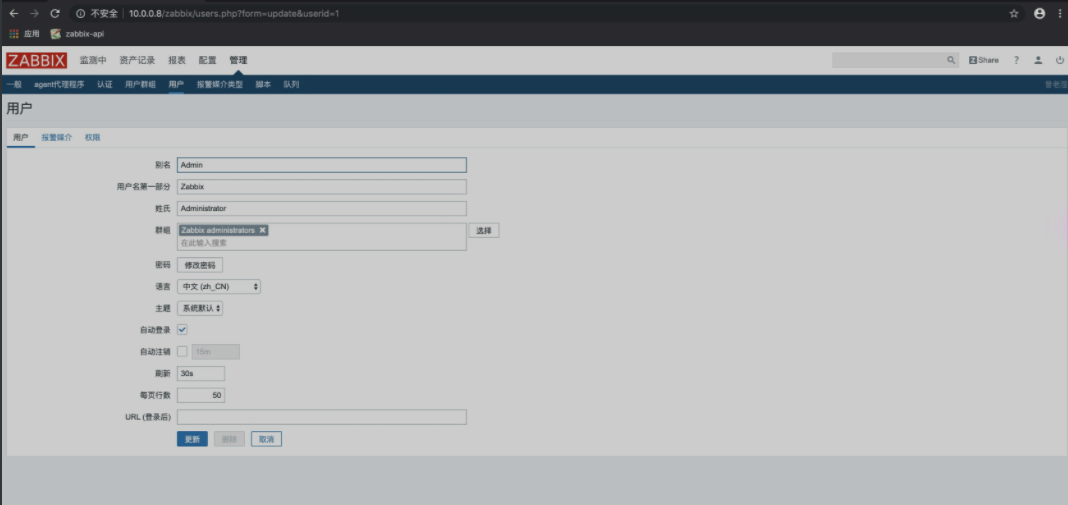Click the 选择 button next to groups
The height and width of the screenshot is (505, 1068).
[484, 230]
